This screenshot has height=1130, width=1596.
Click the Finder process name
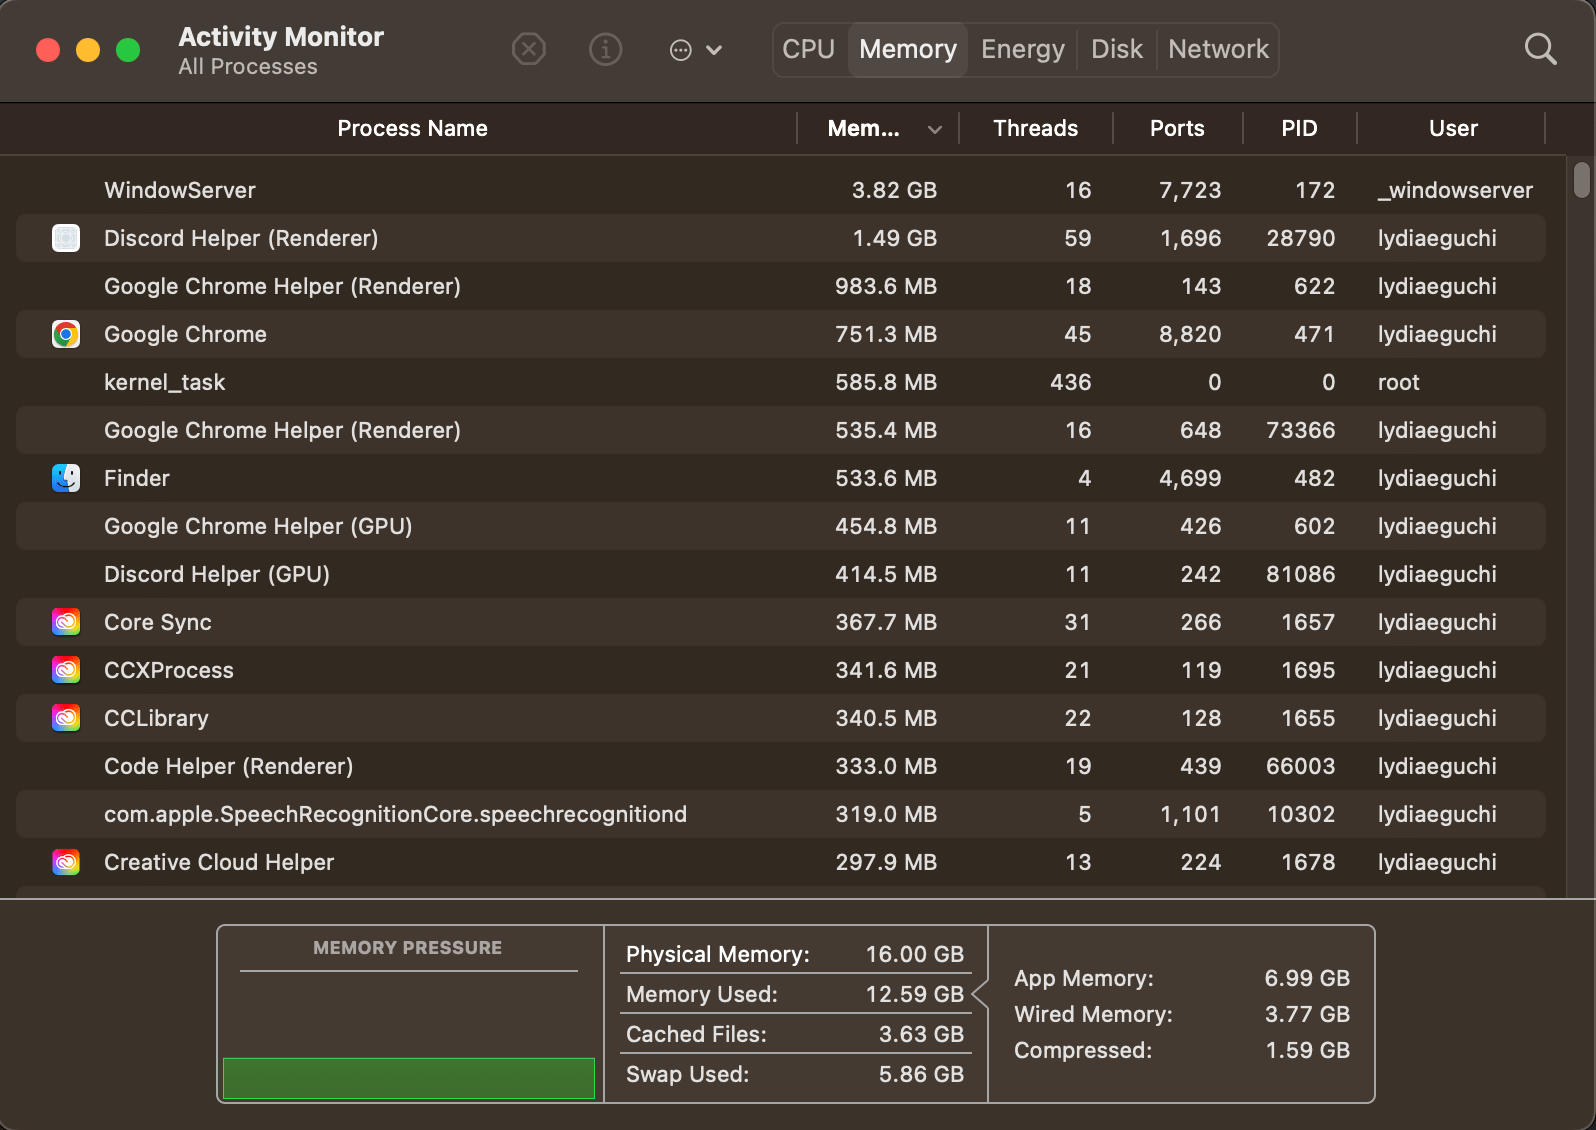pos(137,478)
